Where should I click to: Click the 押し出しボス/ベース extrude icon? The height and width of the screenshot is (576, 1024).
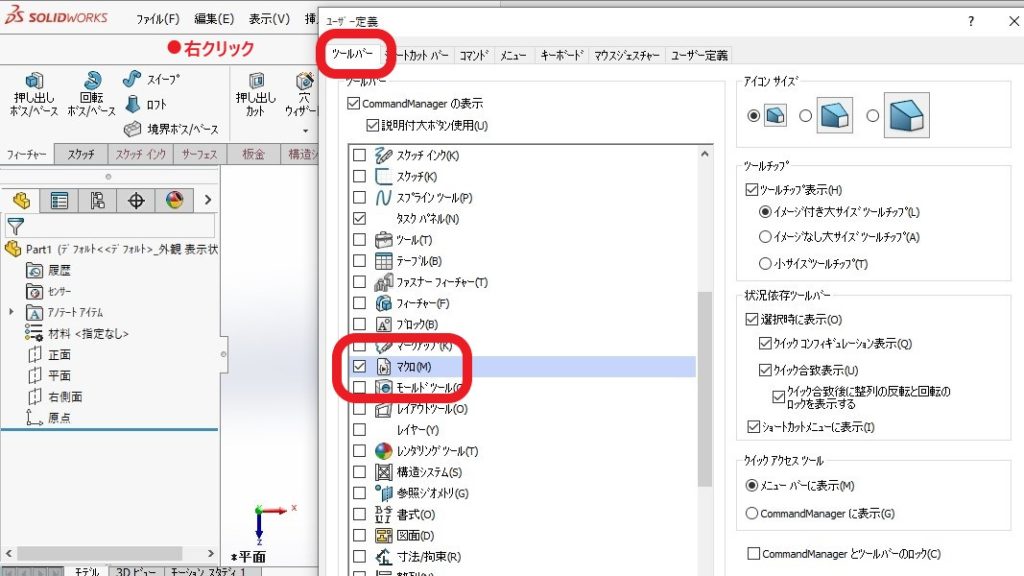[x=35, y=82]
